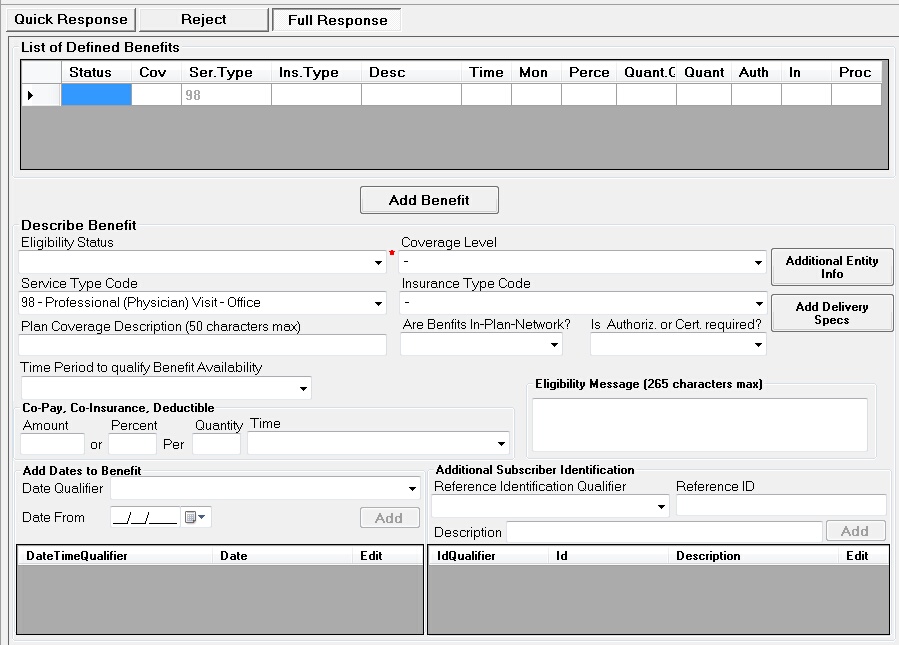The width and height of the screenshot is (899, 645).
Task: Open the Coverage Level dropdown
Action: pos(759,263)
